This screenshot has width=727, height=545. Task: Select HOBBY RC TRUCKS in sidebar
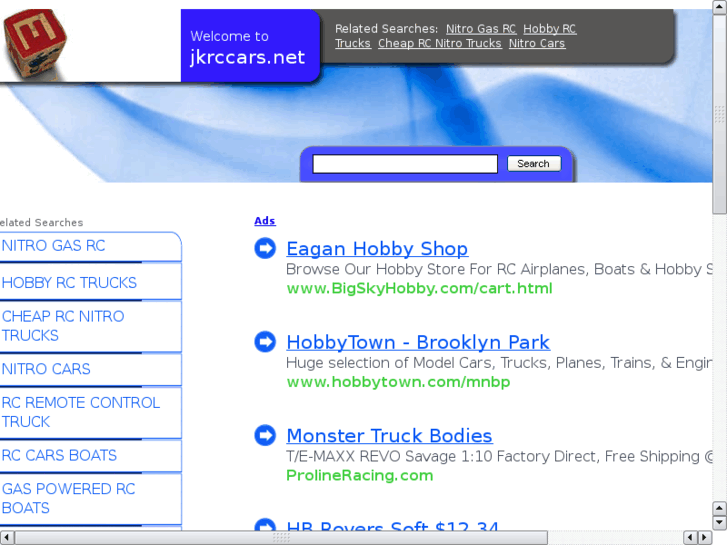(69, 282)
